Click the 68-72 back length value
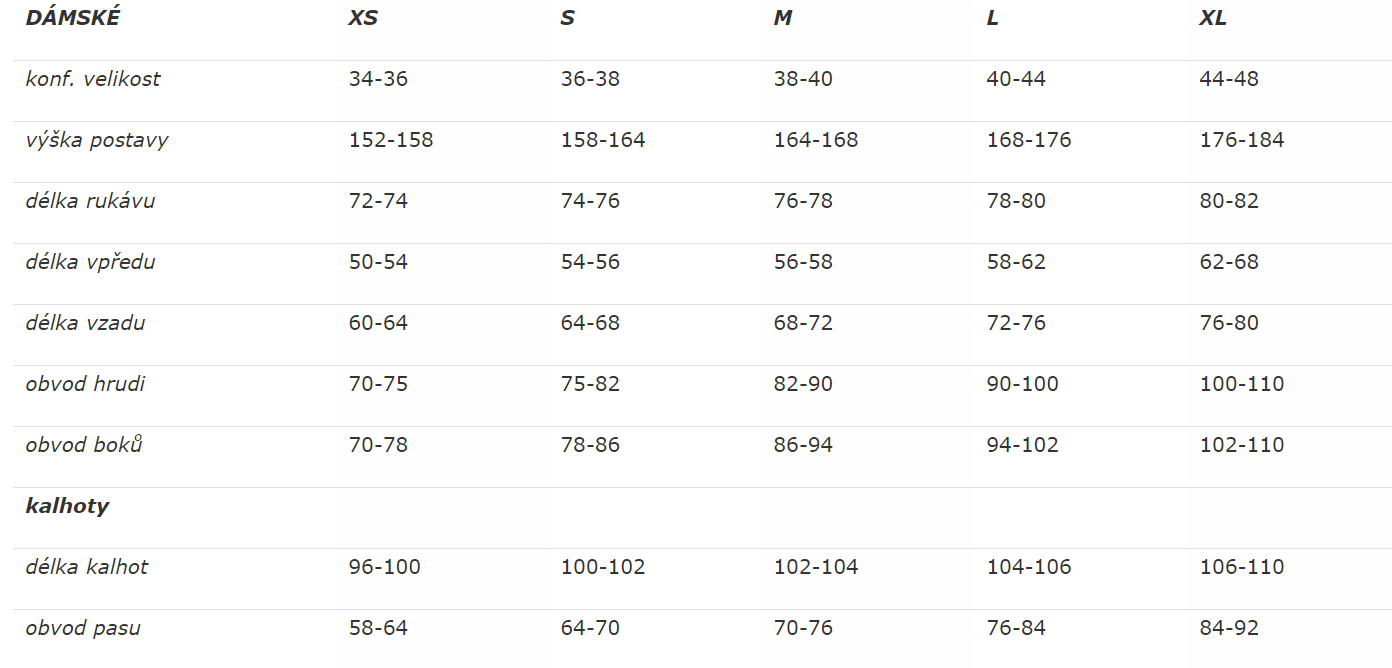Viewport: 1392px width, 668px height. pyautogui.click(x=803, y=323)
